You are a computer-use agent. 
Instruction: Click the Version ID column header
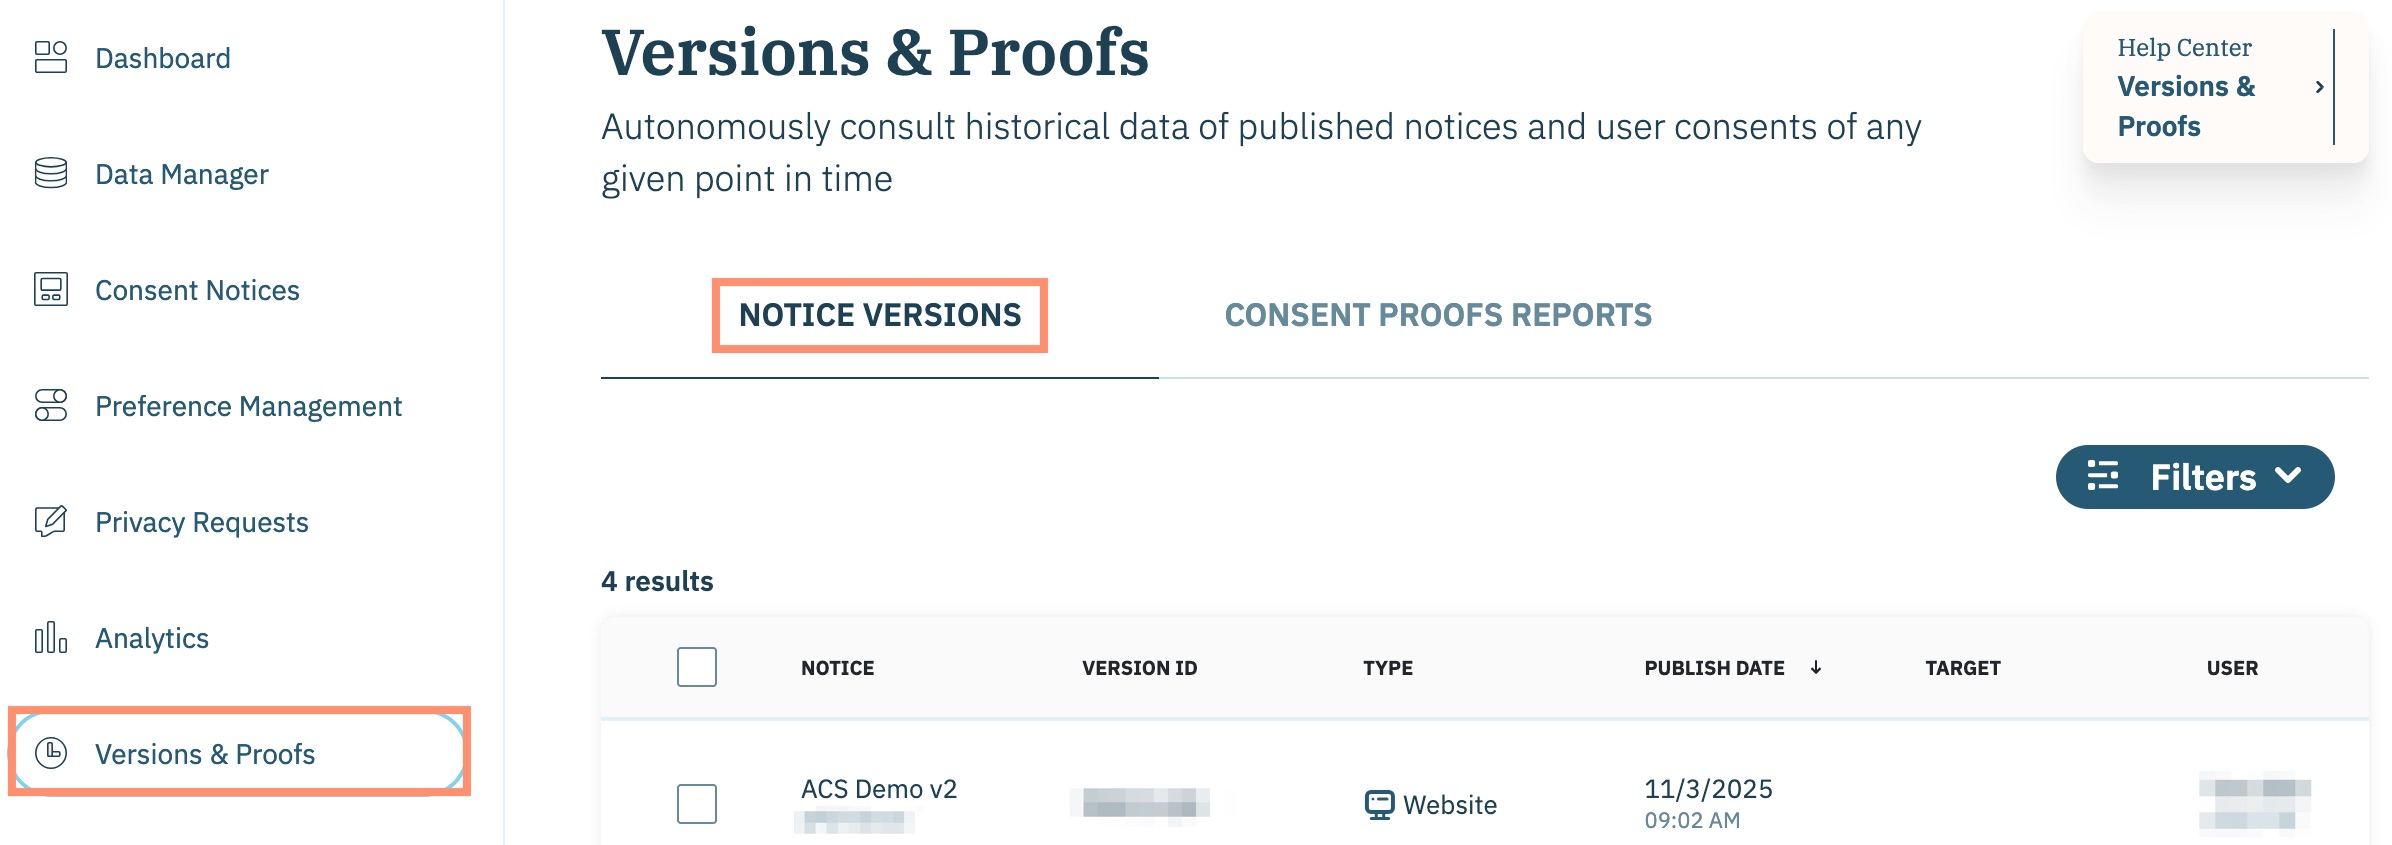coord(1139,668)
